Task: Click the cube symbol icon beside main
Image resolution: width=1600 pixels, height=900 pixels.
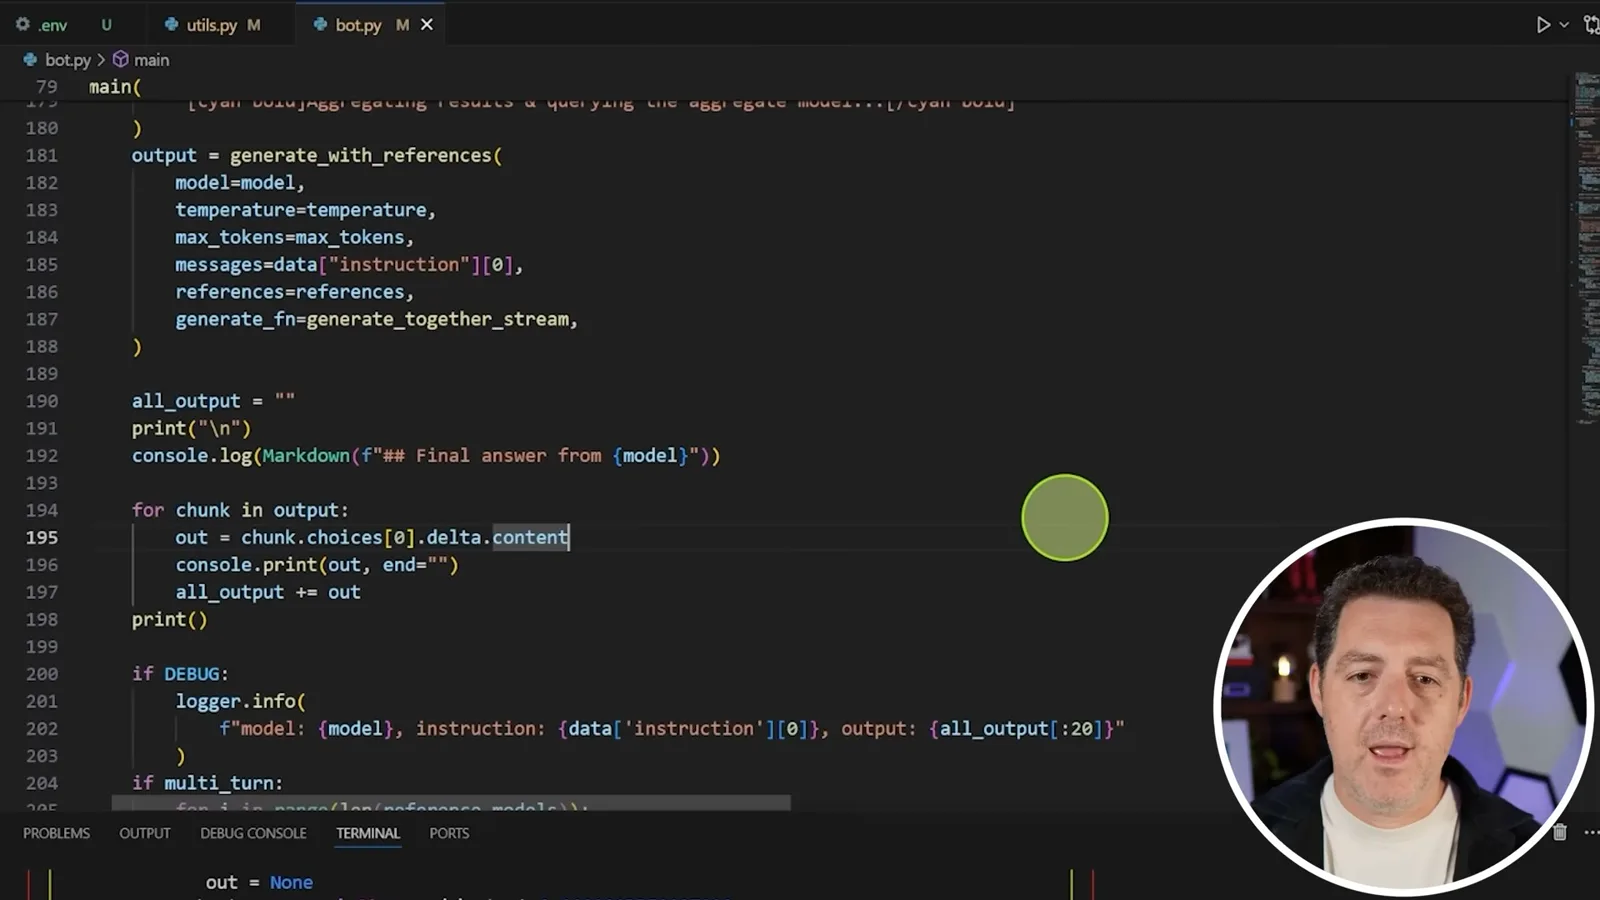Action: click(x=121, y=60)
